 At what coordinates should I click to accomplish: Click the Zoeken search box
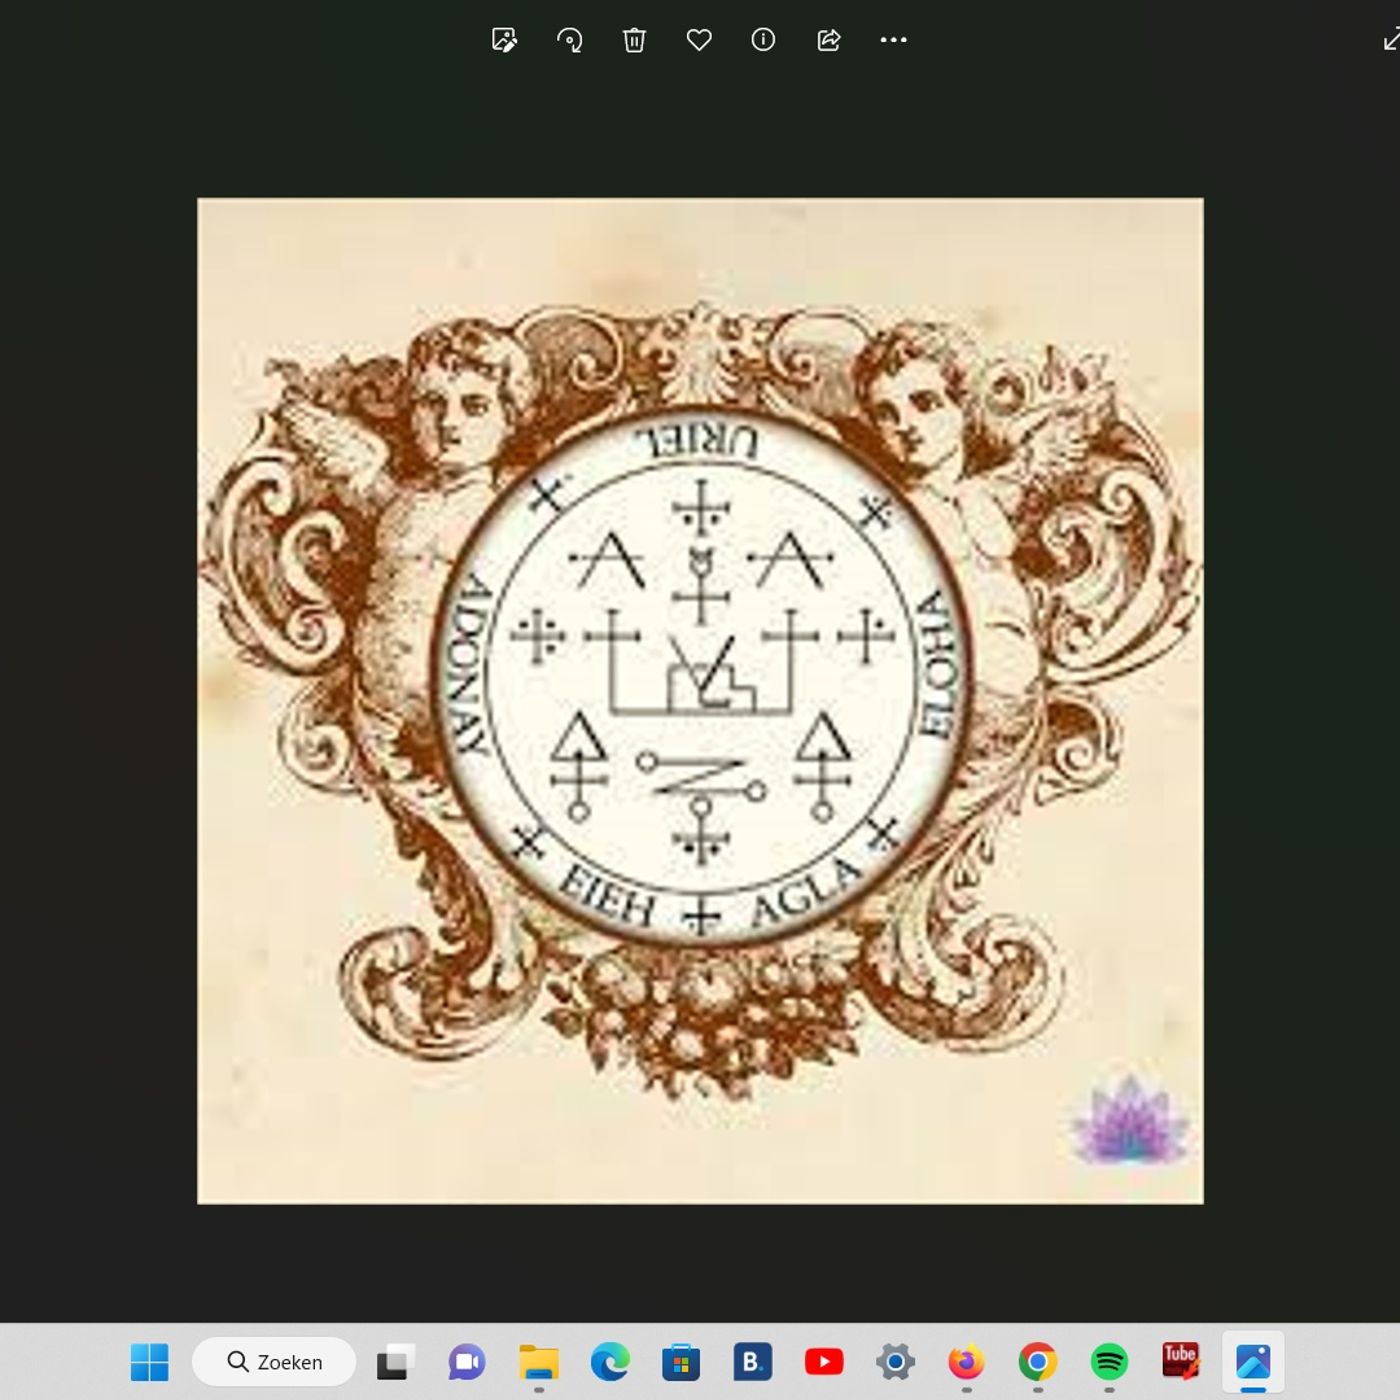tap(274, 1362)
